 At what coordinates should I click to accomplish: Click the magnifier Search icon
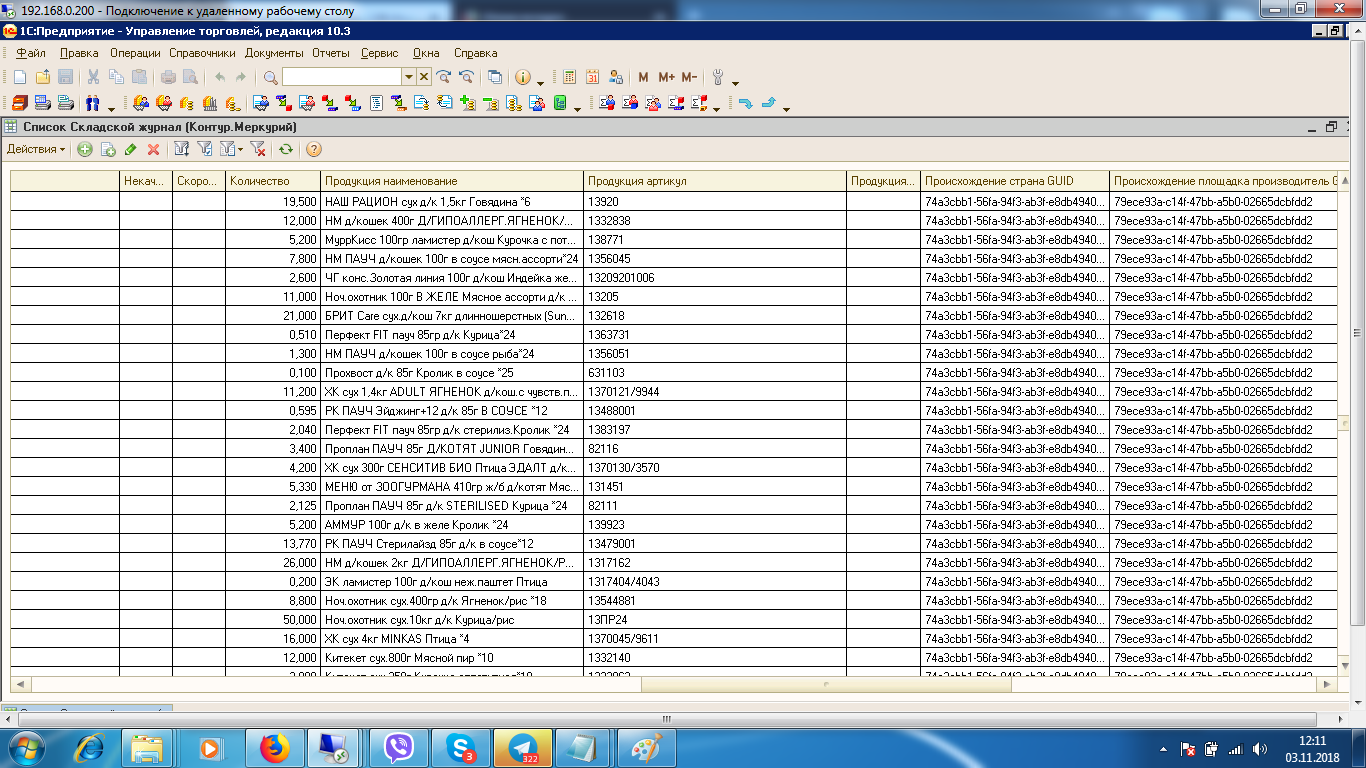270,77
